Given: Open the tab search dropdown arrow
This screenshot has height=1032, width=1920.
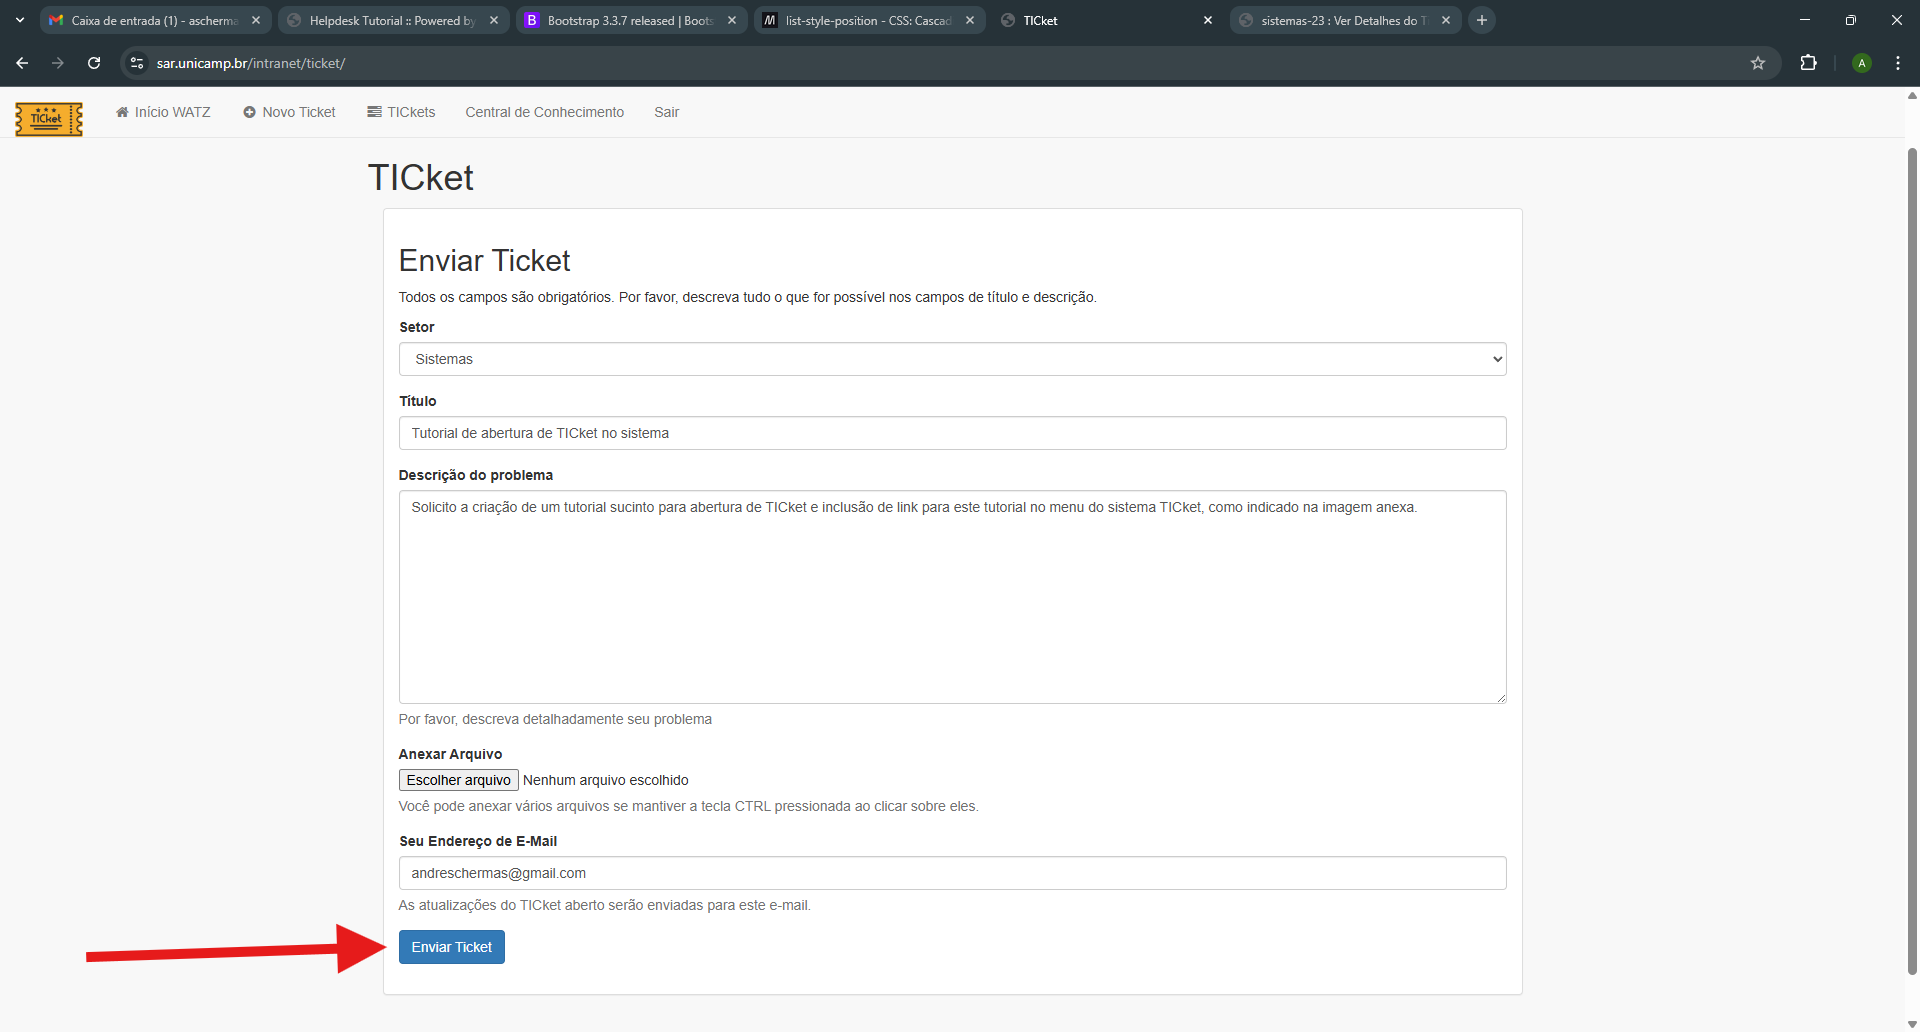Looking at the screenshot, I should tap(20, 20).
